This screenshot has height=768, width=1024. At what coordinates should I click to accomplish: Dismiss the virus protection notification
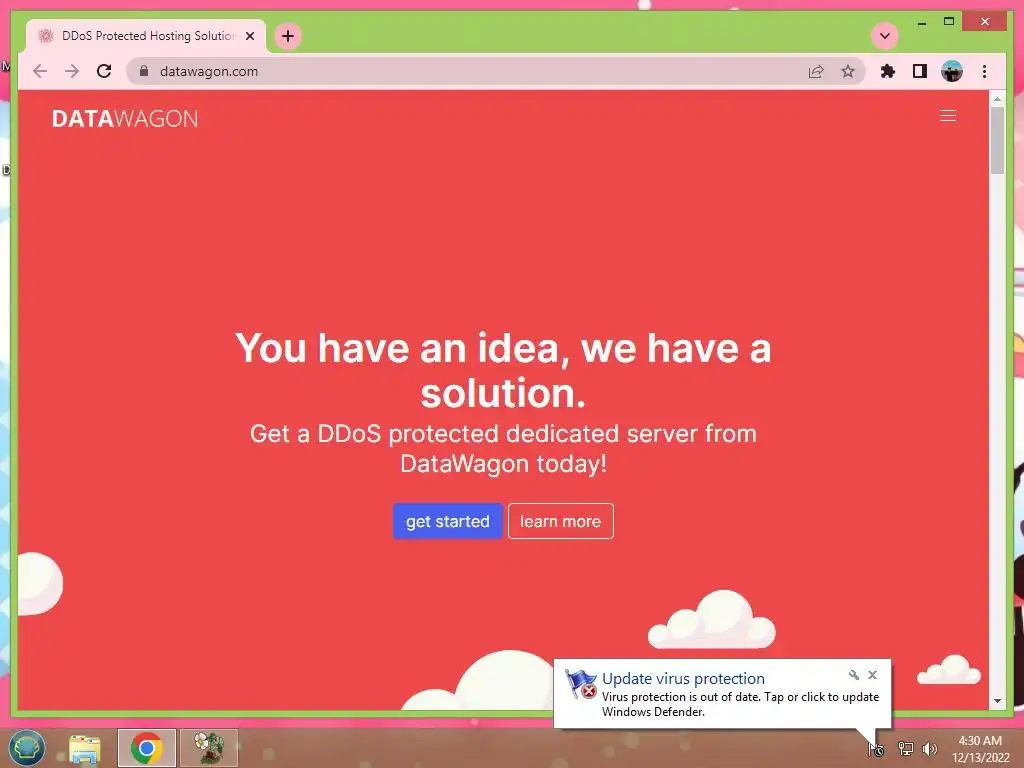click(x=872, y=675)
